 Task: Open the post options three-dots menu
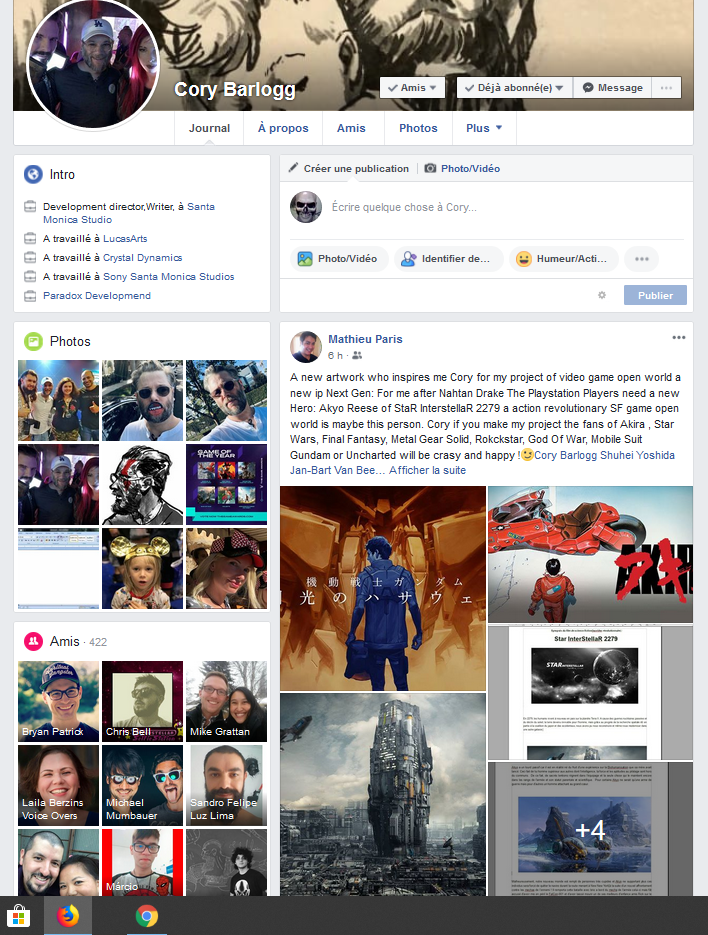[x=679, y=338]
